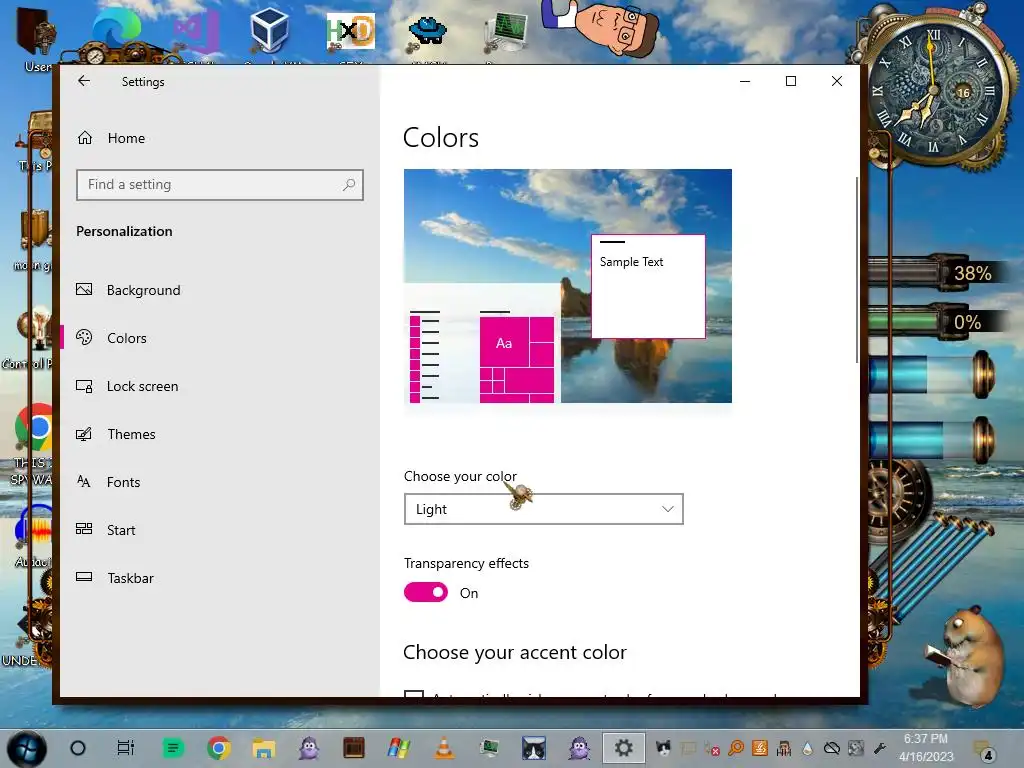Open notification center with 4 badge

pyautogui.click(x=983, y=750)
